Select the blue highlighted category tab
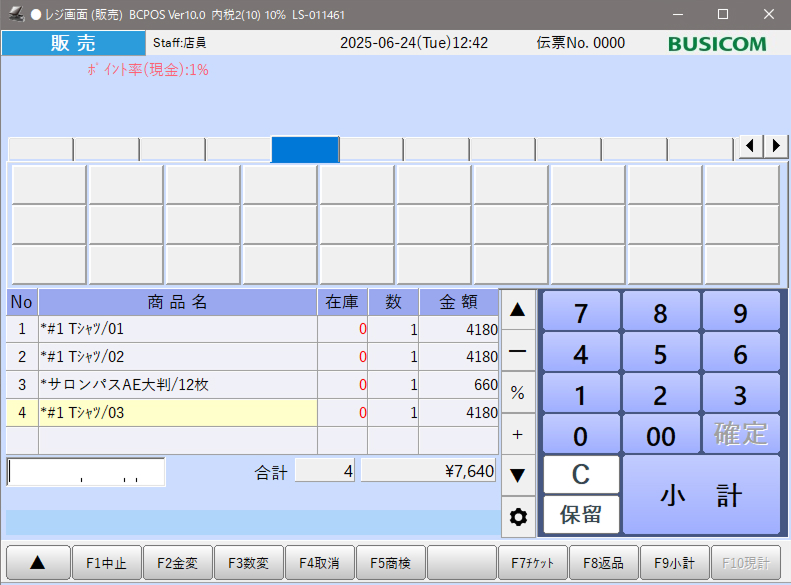This screenshot has height=585, width=791. tap(305, 150)
